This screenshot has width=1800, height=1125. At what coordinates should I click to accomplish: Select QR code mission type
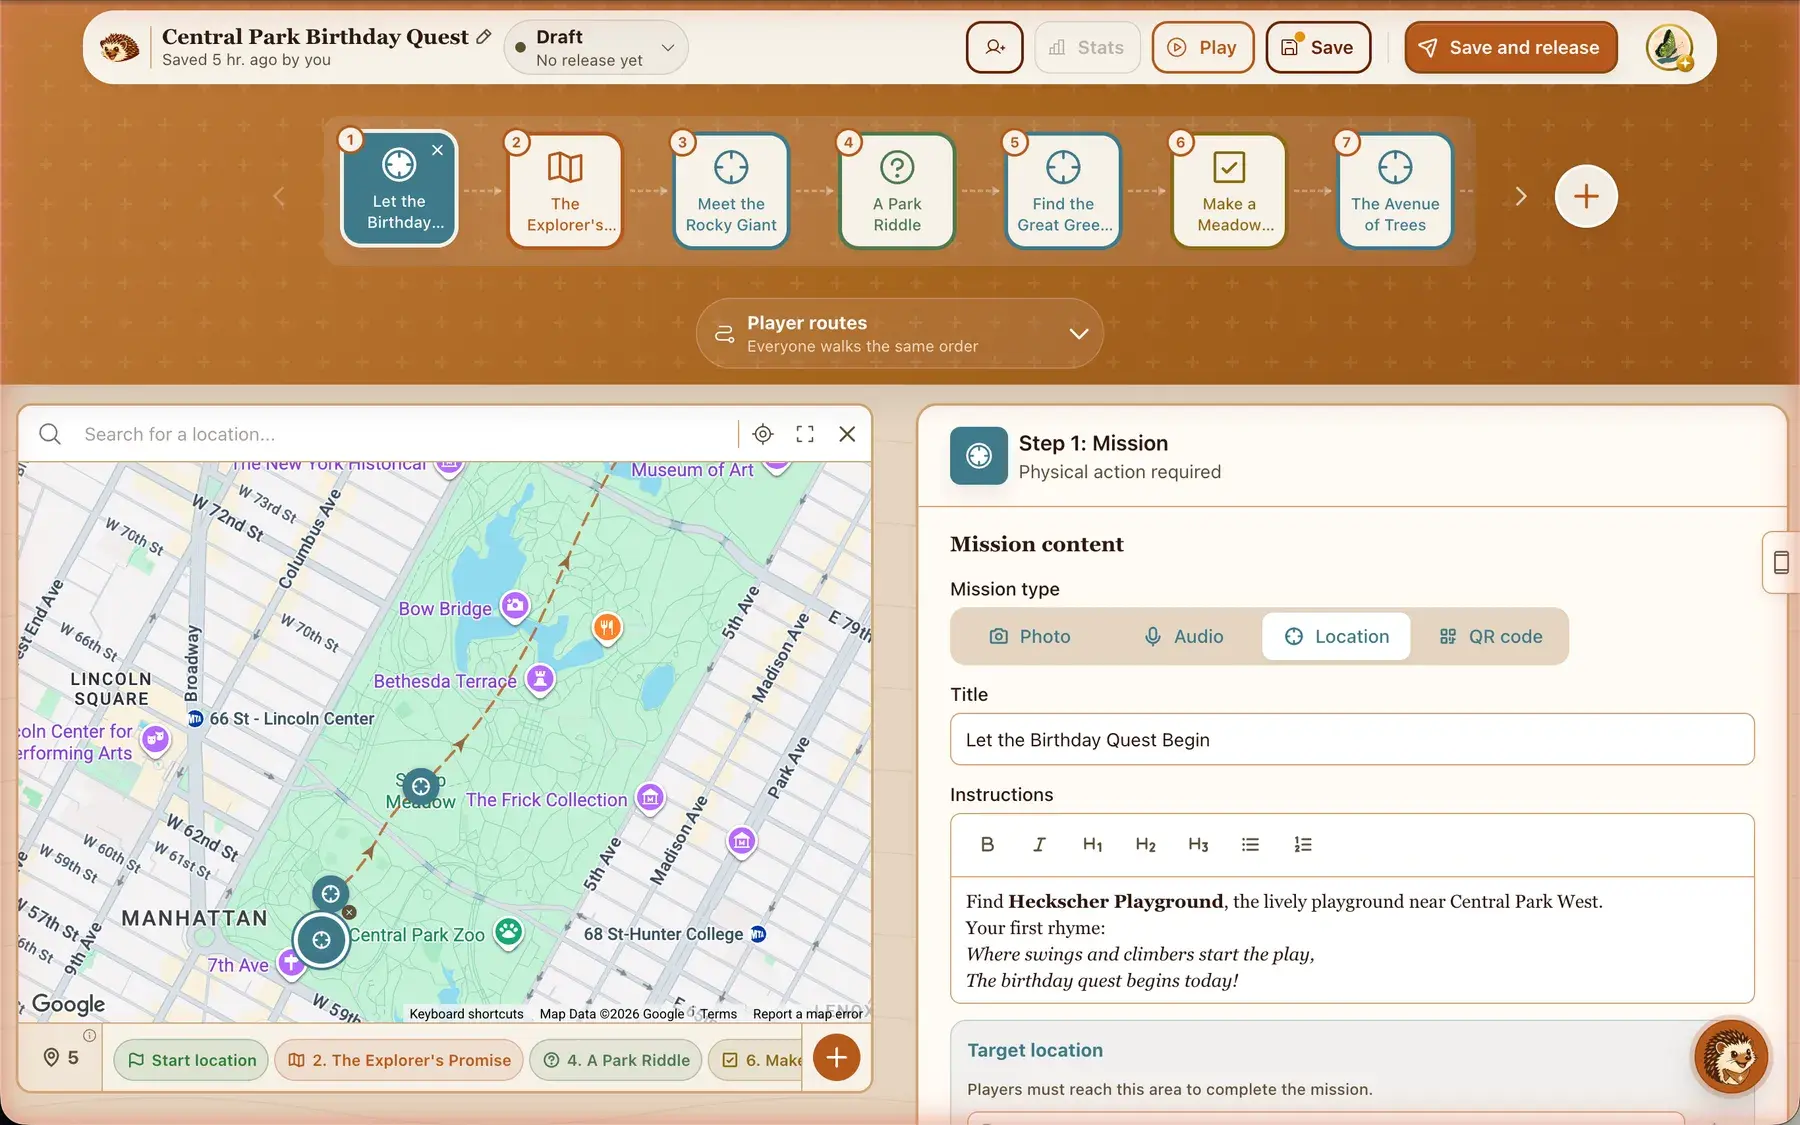point(1490,636)
